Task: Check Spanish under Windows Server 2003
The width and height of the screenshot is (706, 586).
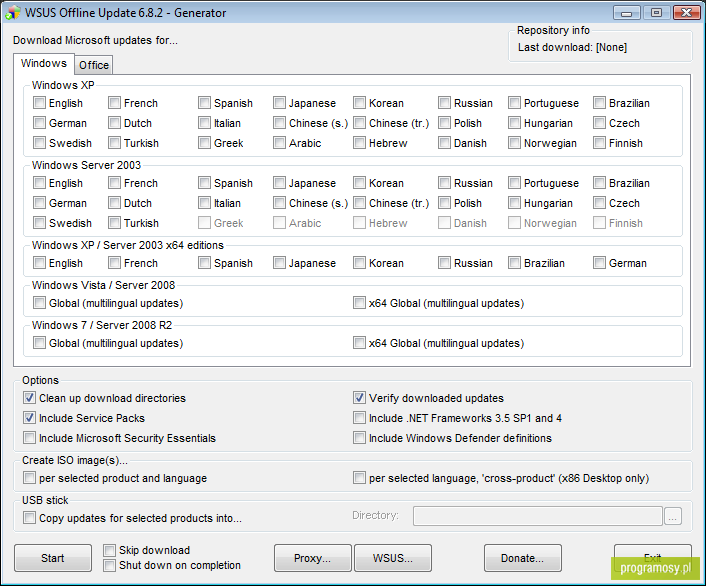Action: pyautogui.click(x=204, y=183)
